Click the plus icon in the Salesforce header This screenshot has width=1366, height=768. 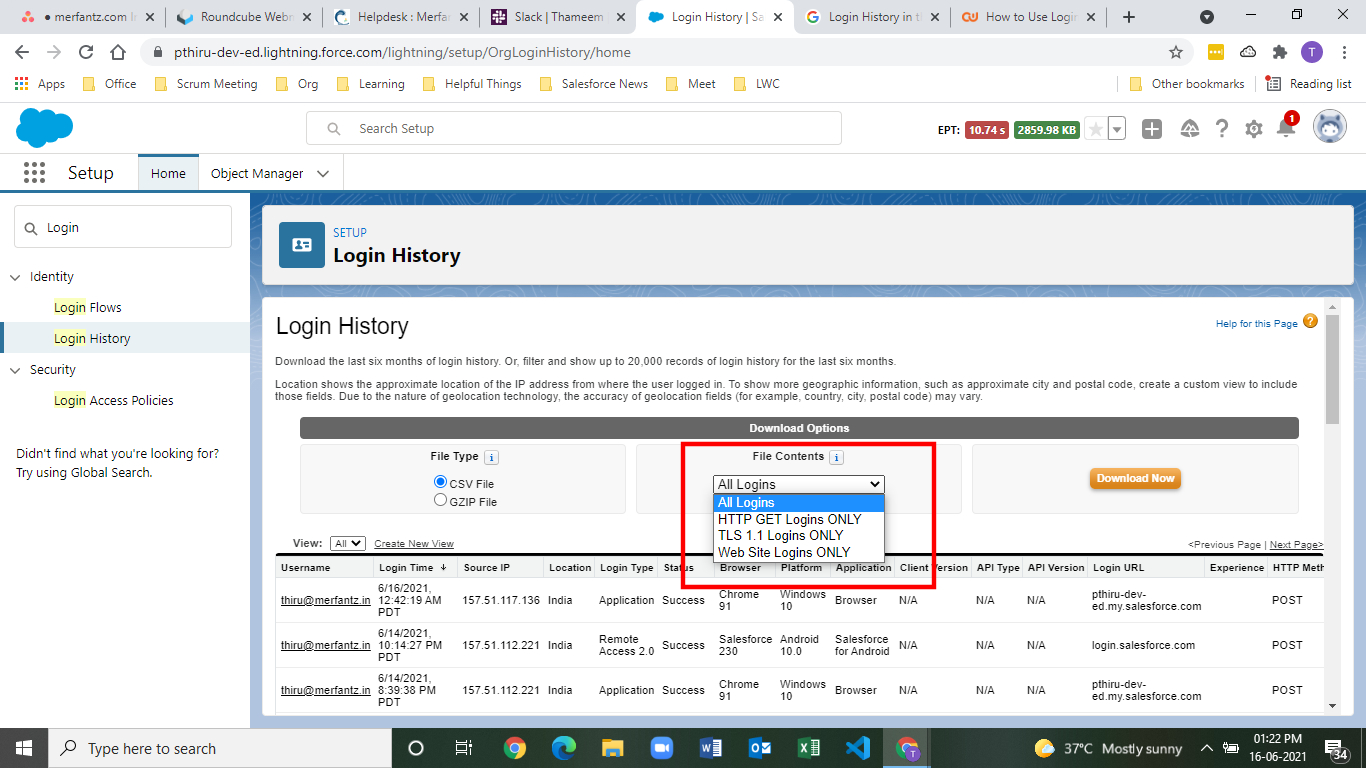(x=1151, y=128)
